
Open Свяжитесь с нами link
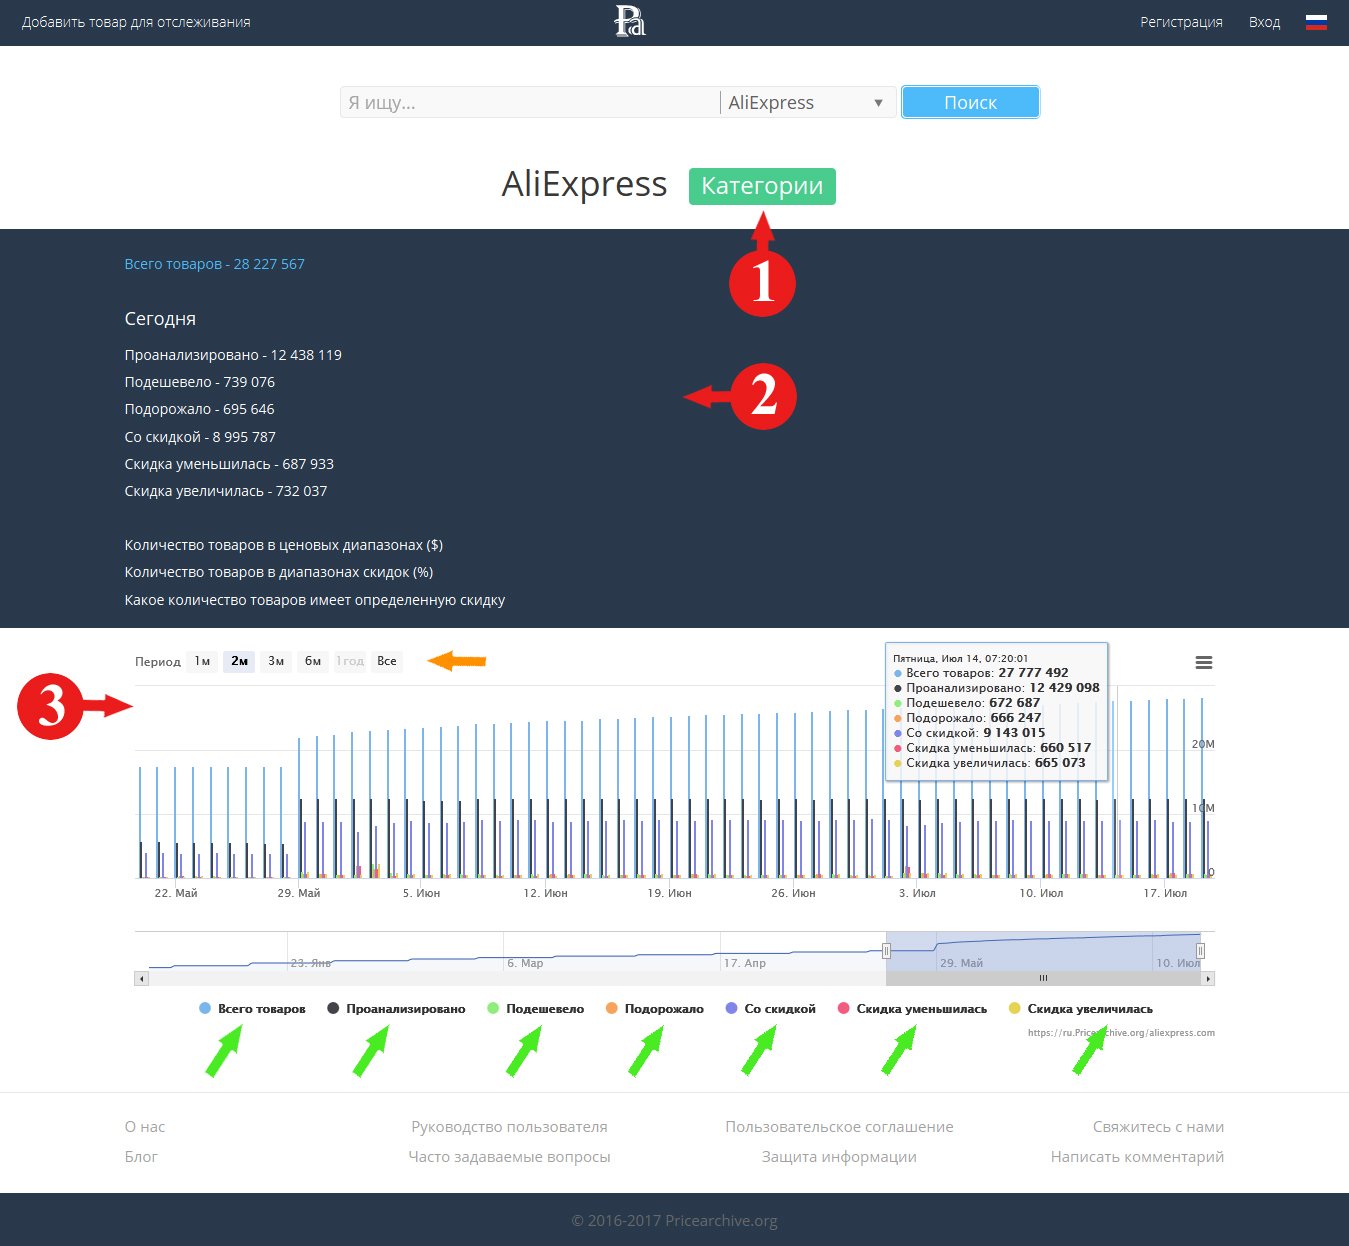tap(1158, 1127)
